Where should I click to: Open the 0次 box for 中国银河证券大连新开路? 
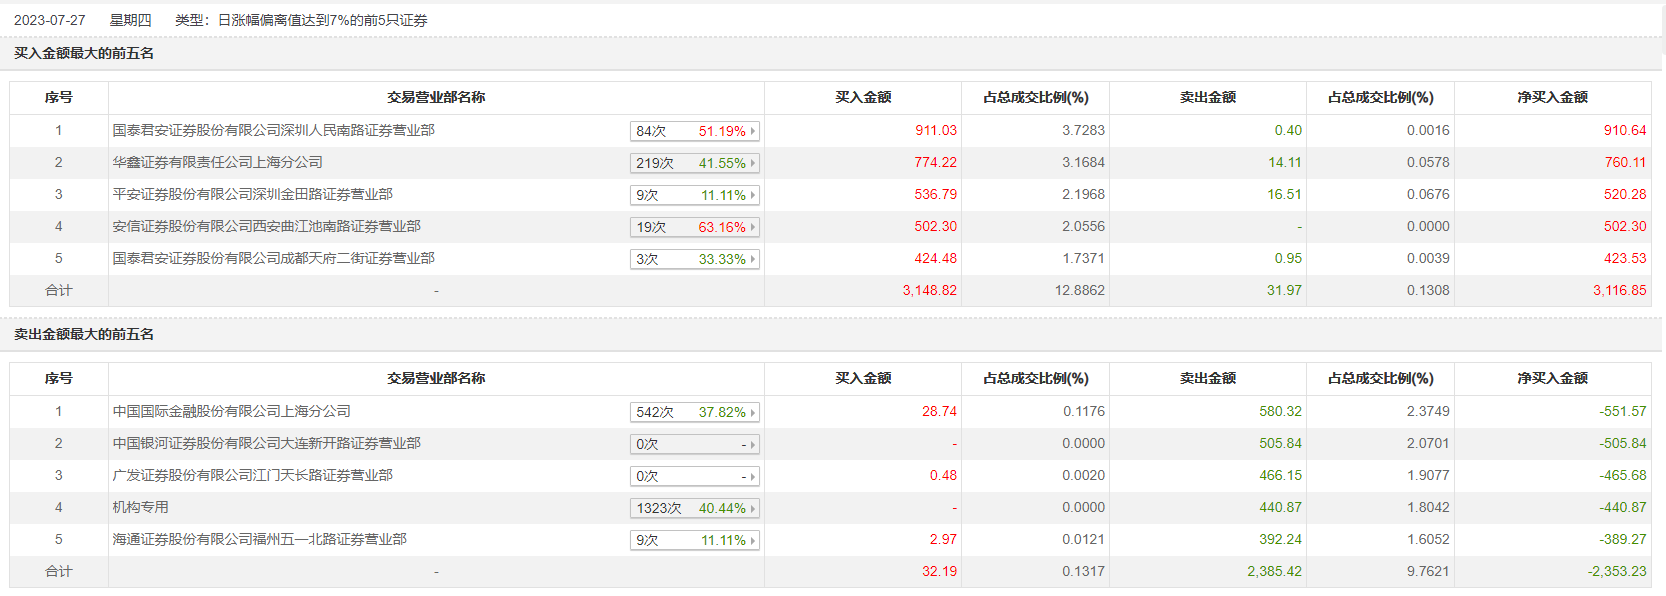(695, 444)
